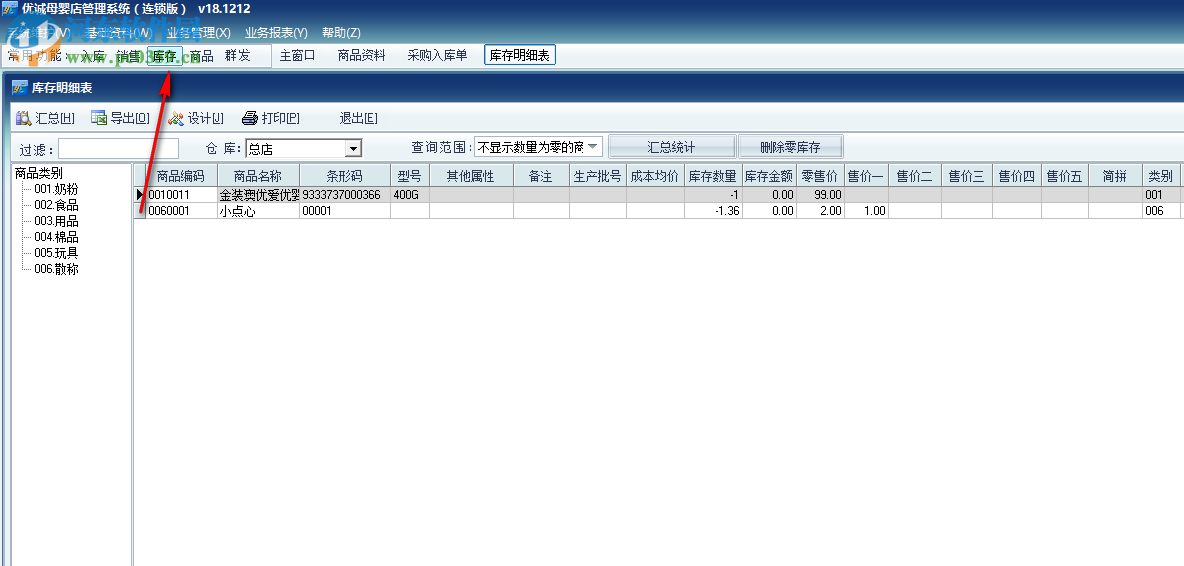The width and height of the screenshot is (1184, 566).
Task: Click the barcode cell 00001
Action: click(344, 211)
